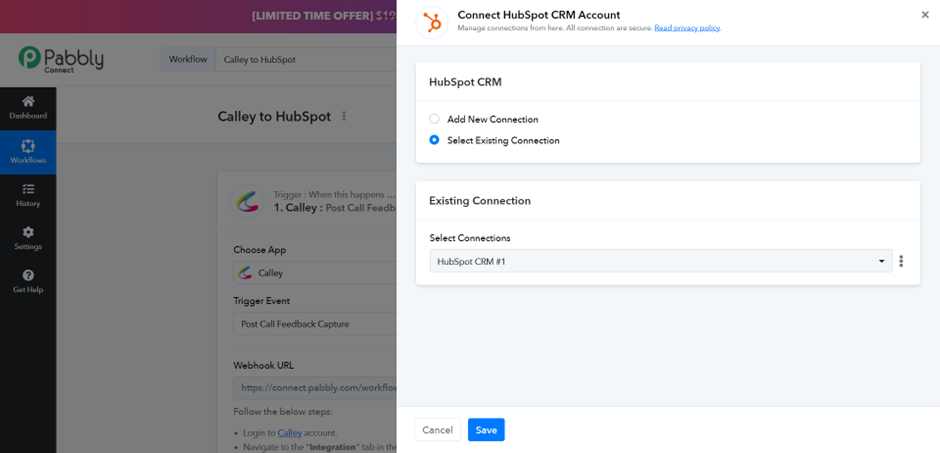The height and width of the screenshot is (453, 940).
Task: Open three-dot menu beside Calley to HubSpot title
Action: coord(344,116)
